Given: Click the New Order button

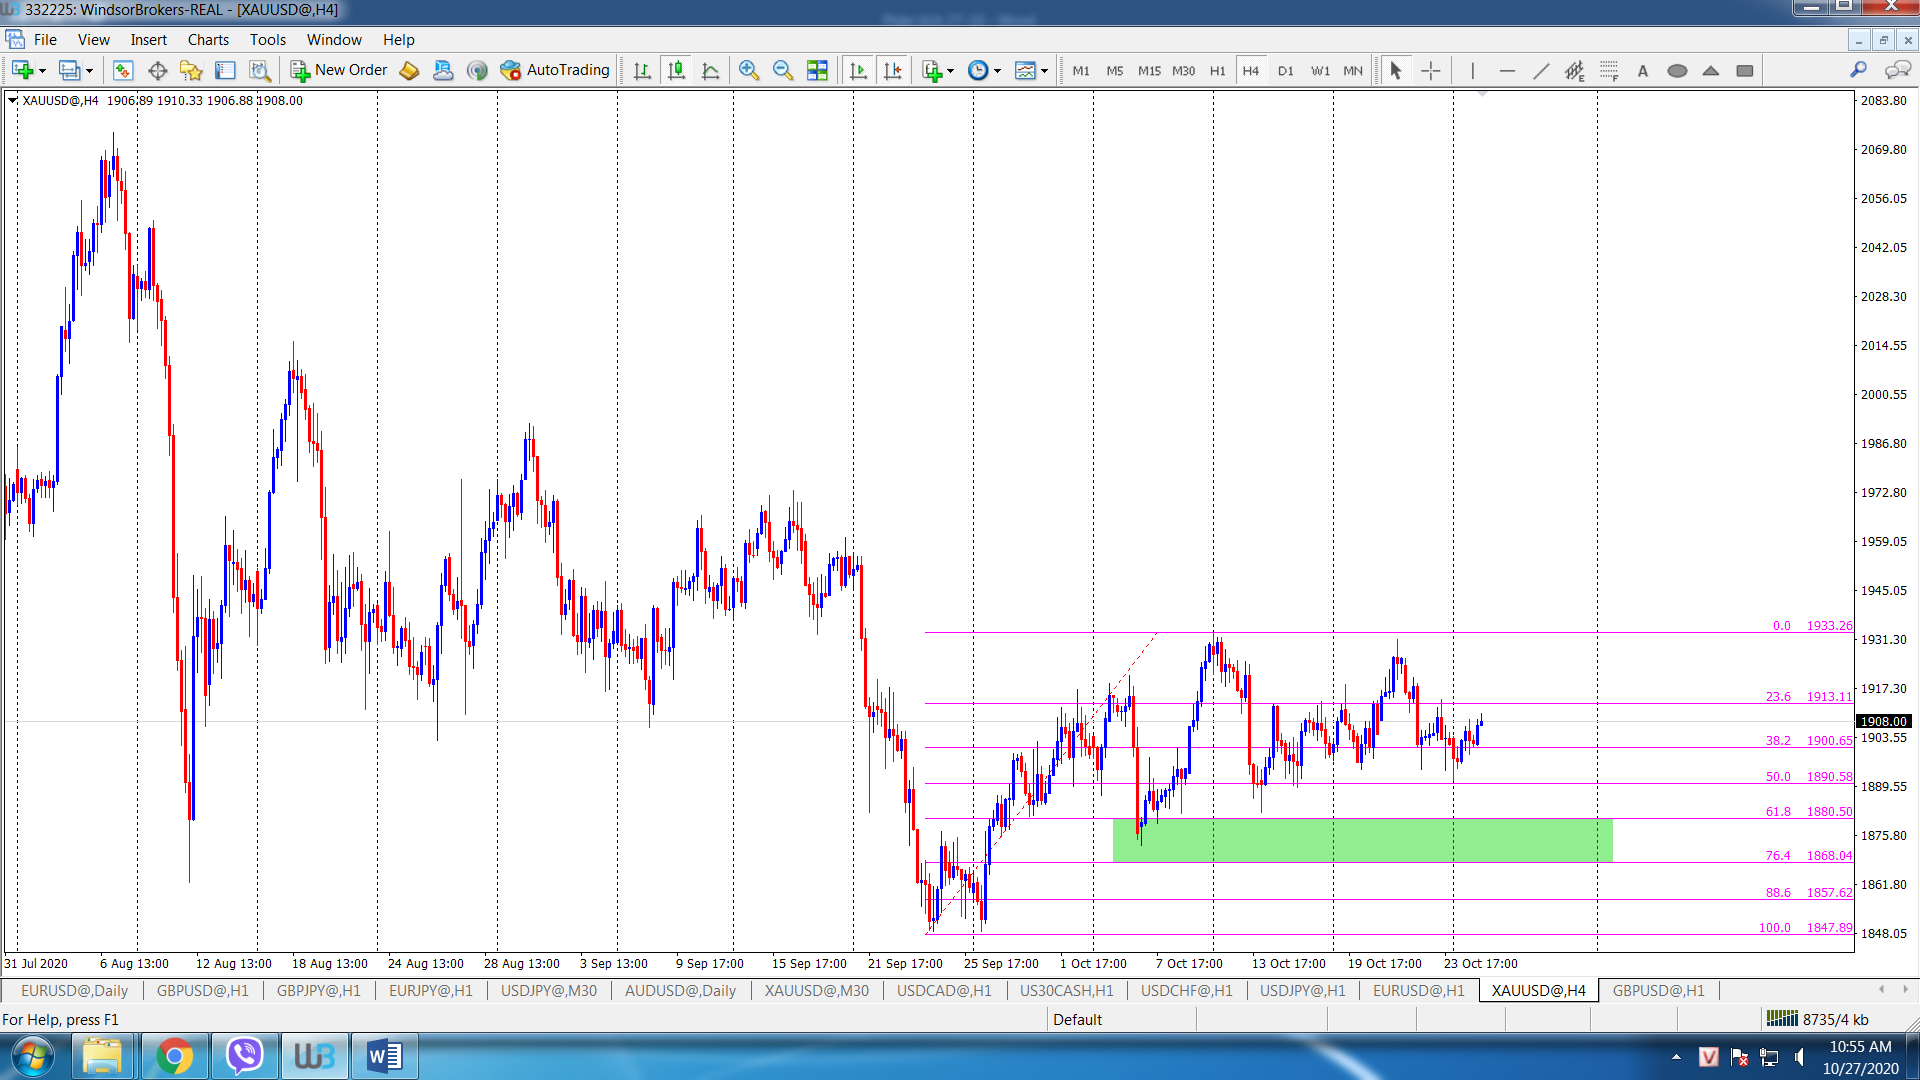Looking at the screenshot, I should (339, 70).
